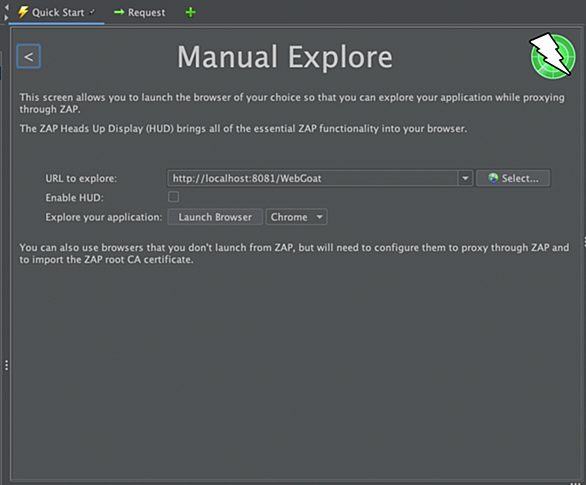Image resolution: width=586 pixels, height=485 pixels.
Task: Click the globe icon on Select button
Action: (493, 178)
